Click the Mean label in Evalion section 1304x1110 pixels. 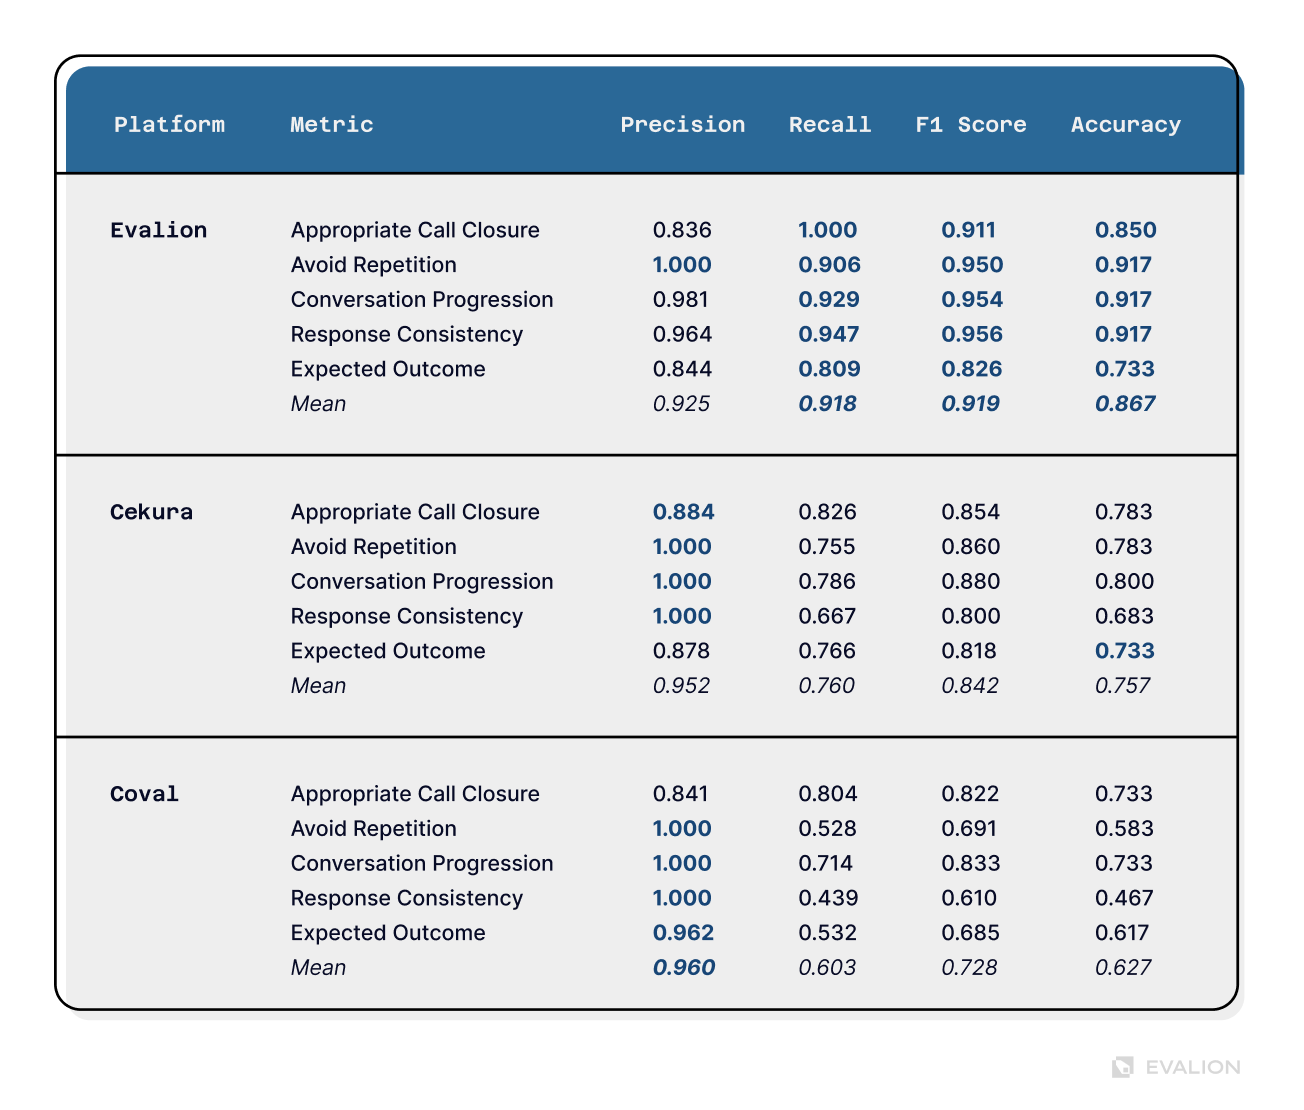[x=318, y=404]
